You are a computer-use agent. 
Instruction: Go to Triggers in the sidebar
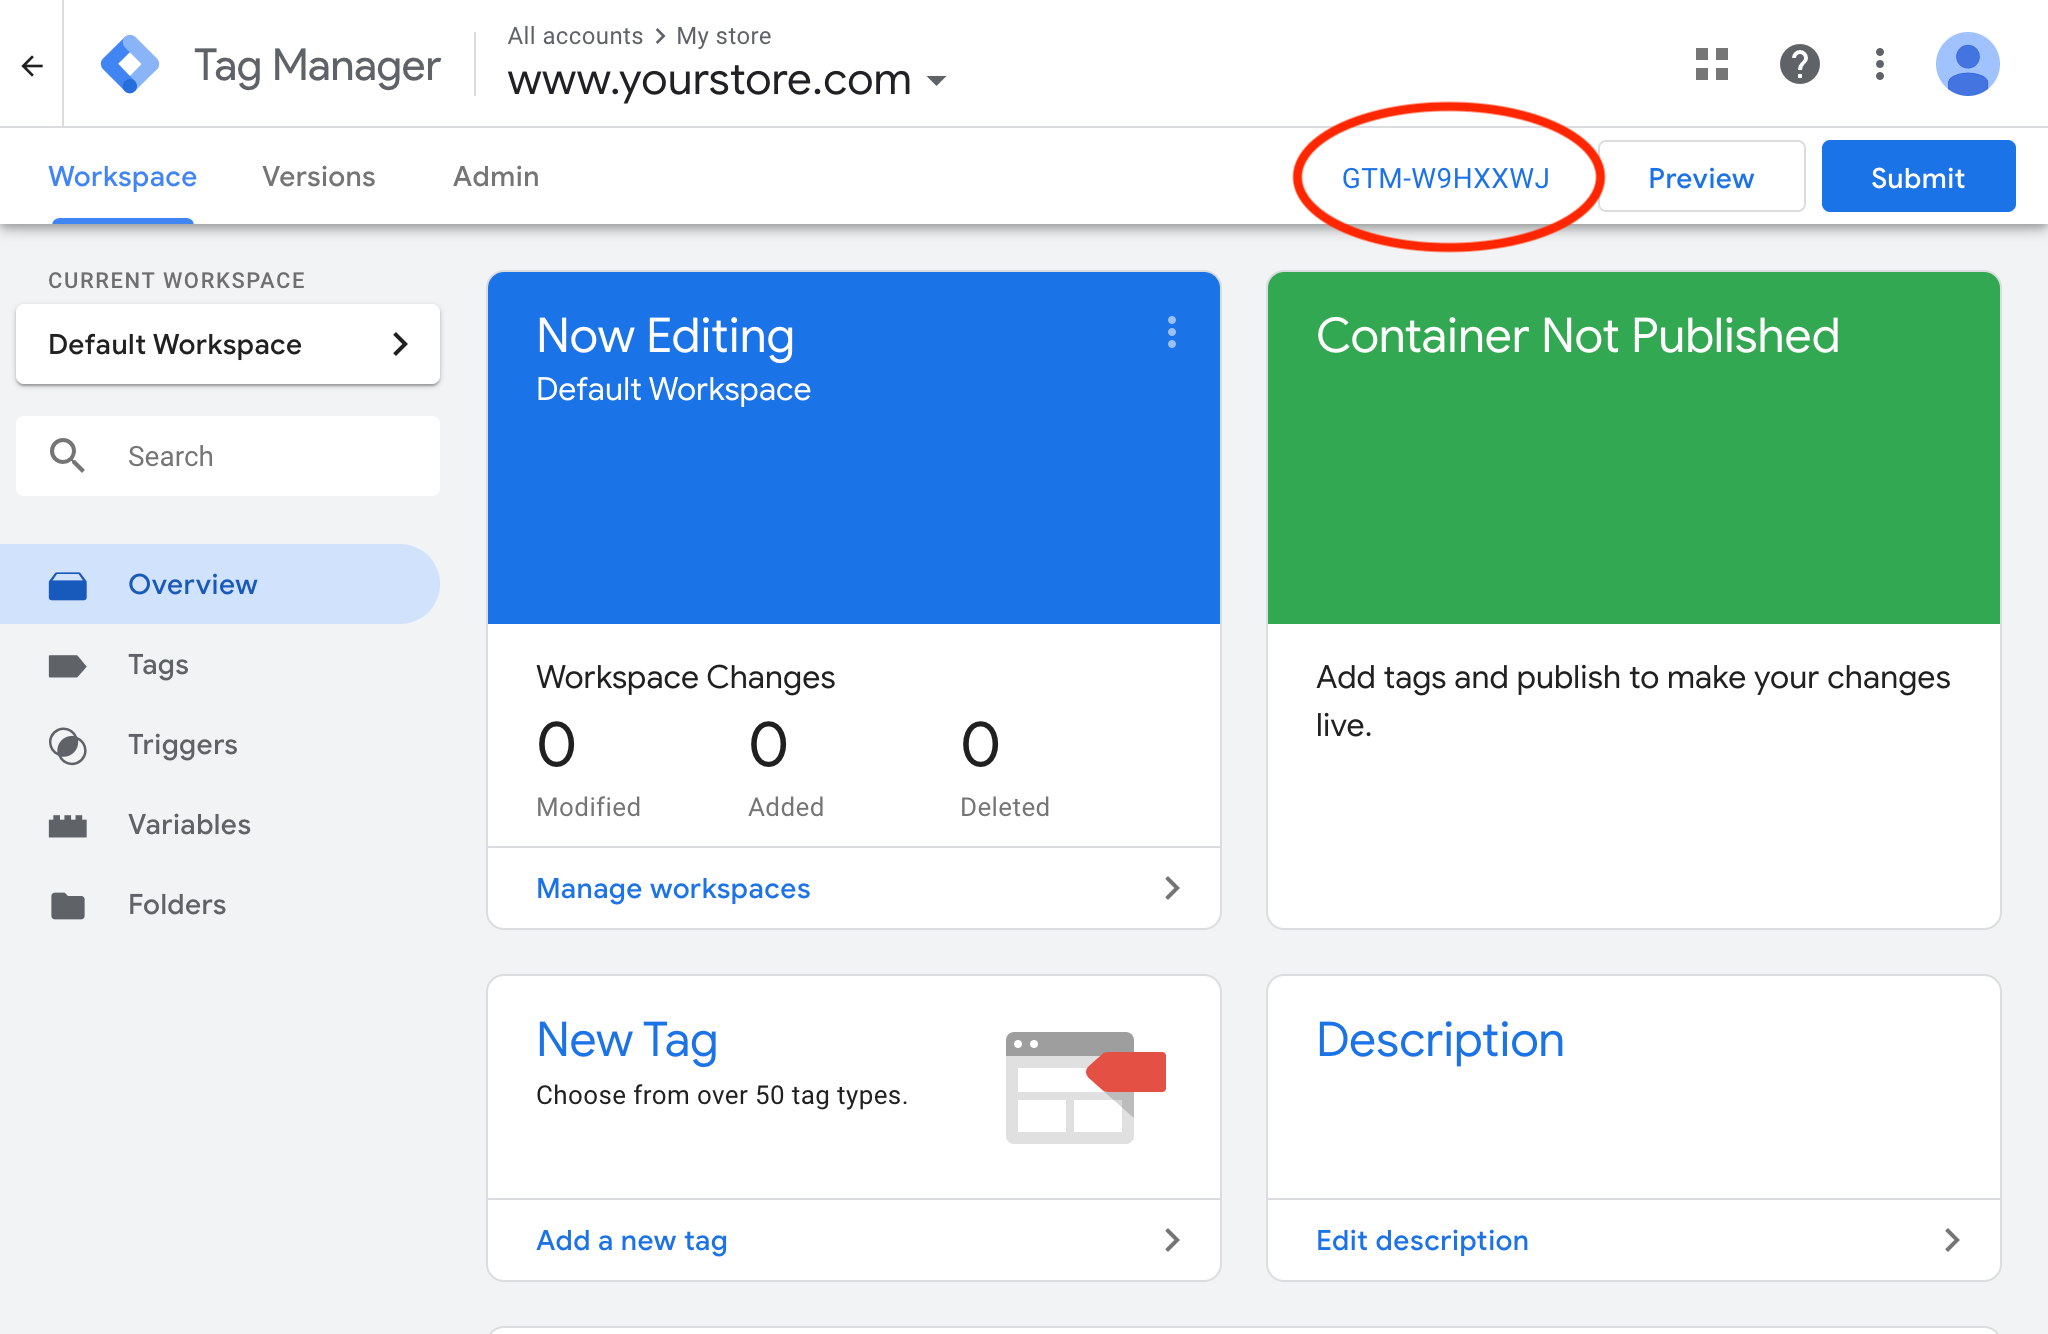(182, 745)
